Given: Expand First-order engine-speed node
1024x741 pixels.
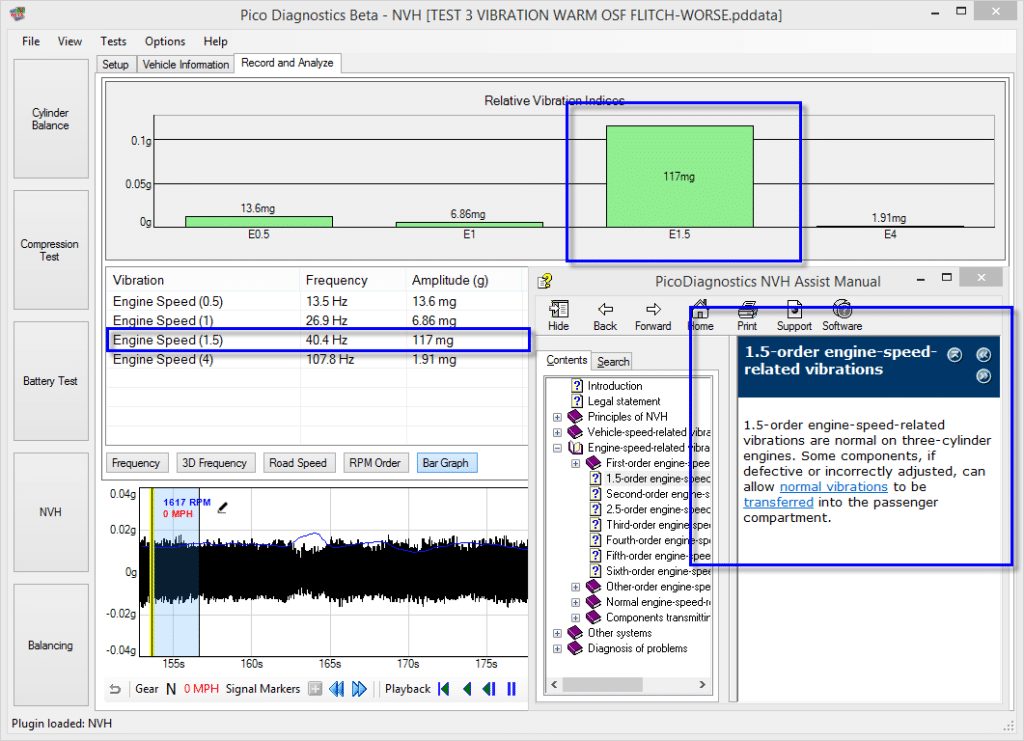Looking at the screenshot, I should coord(575,464).
